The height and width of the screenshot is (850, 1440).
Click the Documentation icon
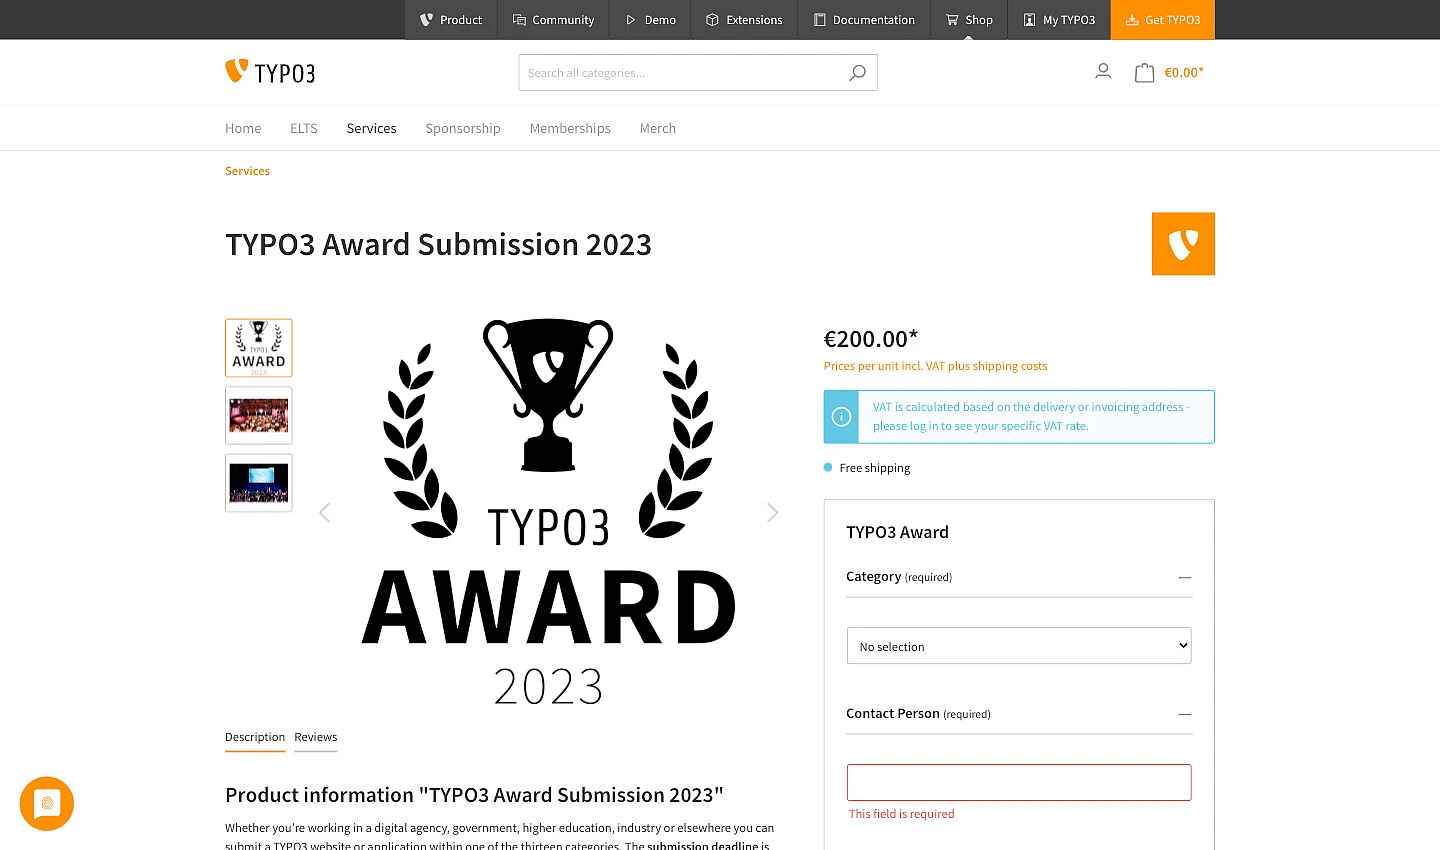820,19
